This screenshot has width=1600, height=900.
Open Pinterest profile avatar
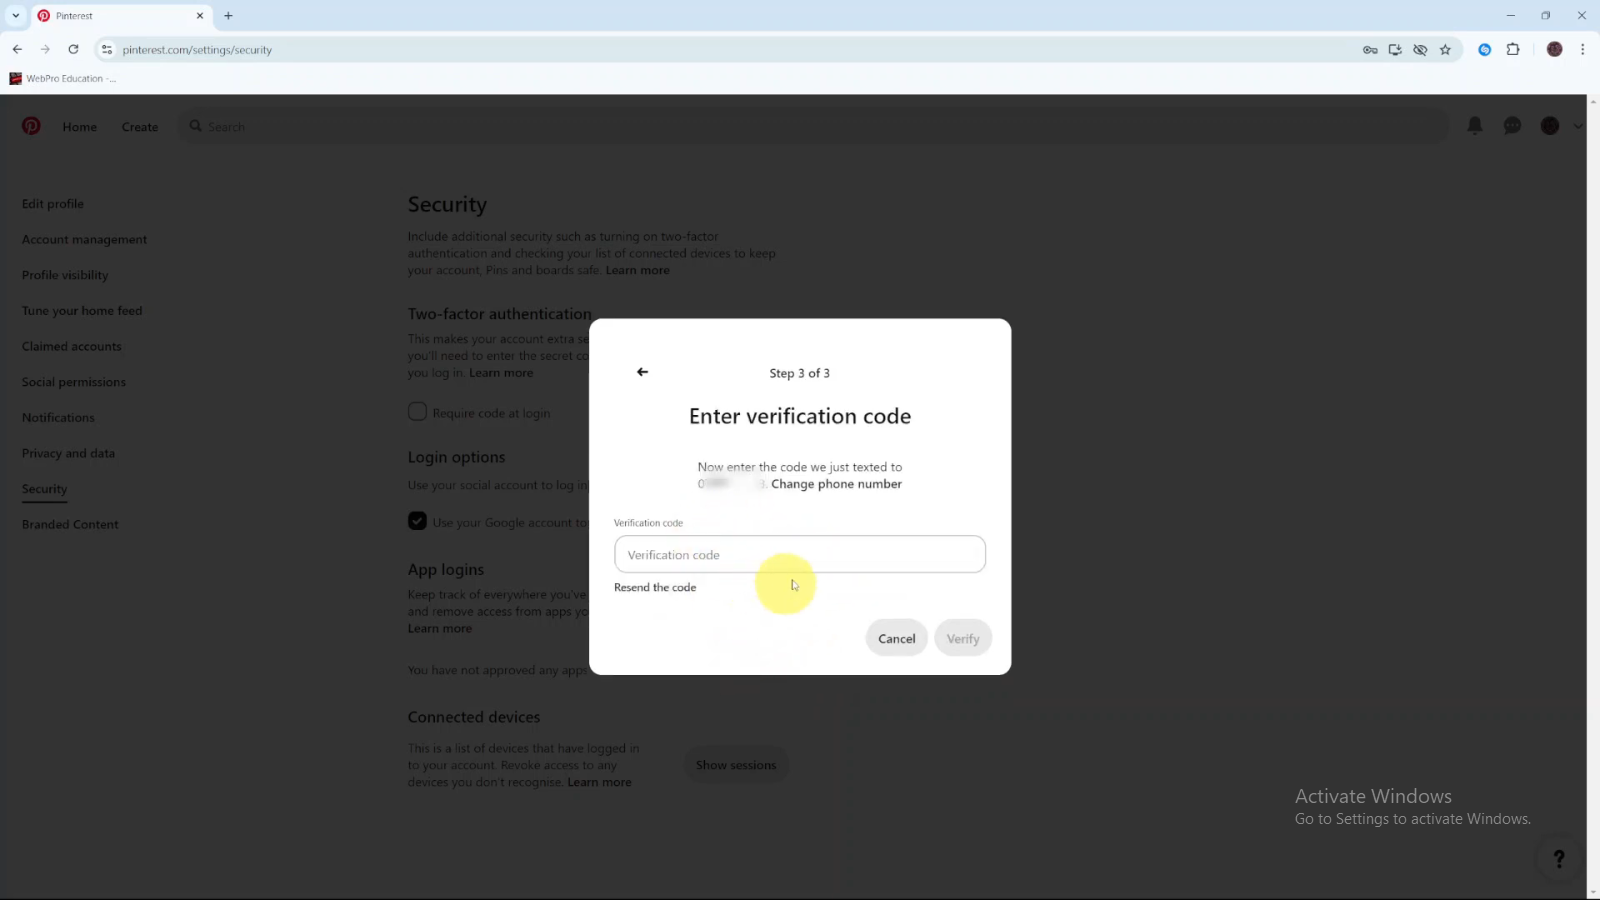coord(1550,126)
